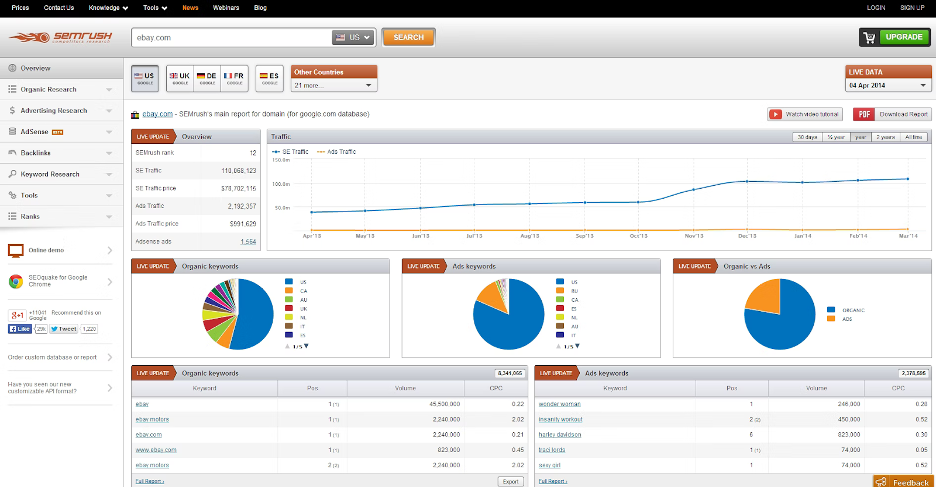Click the orange SEARCH button

pyautogui.click(x=408, y=37)
